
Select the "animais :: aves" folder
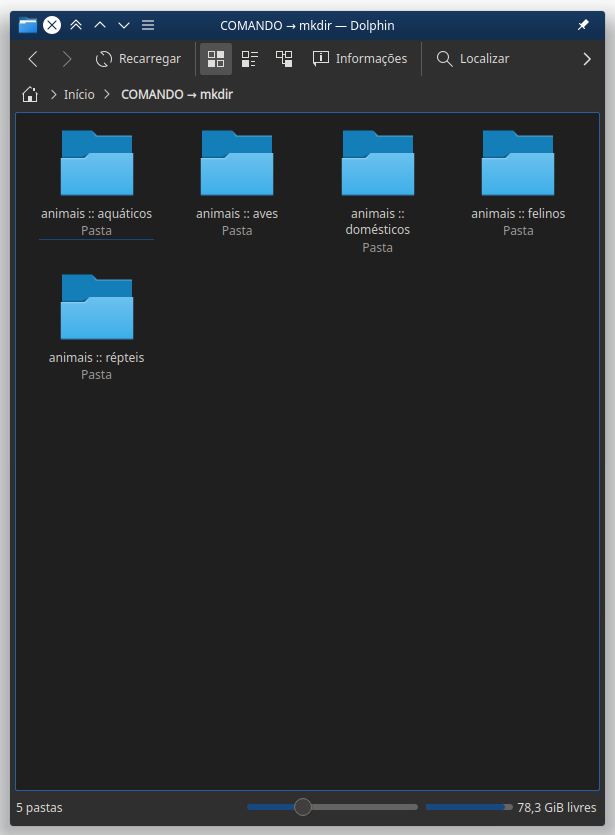tap(237, 164)
